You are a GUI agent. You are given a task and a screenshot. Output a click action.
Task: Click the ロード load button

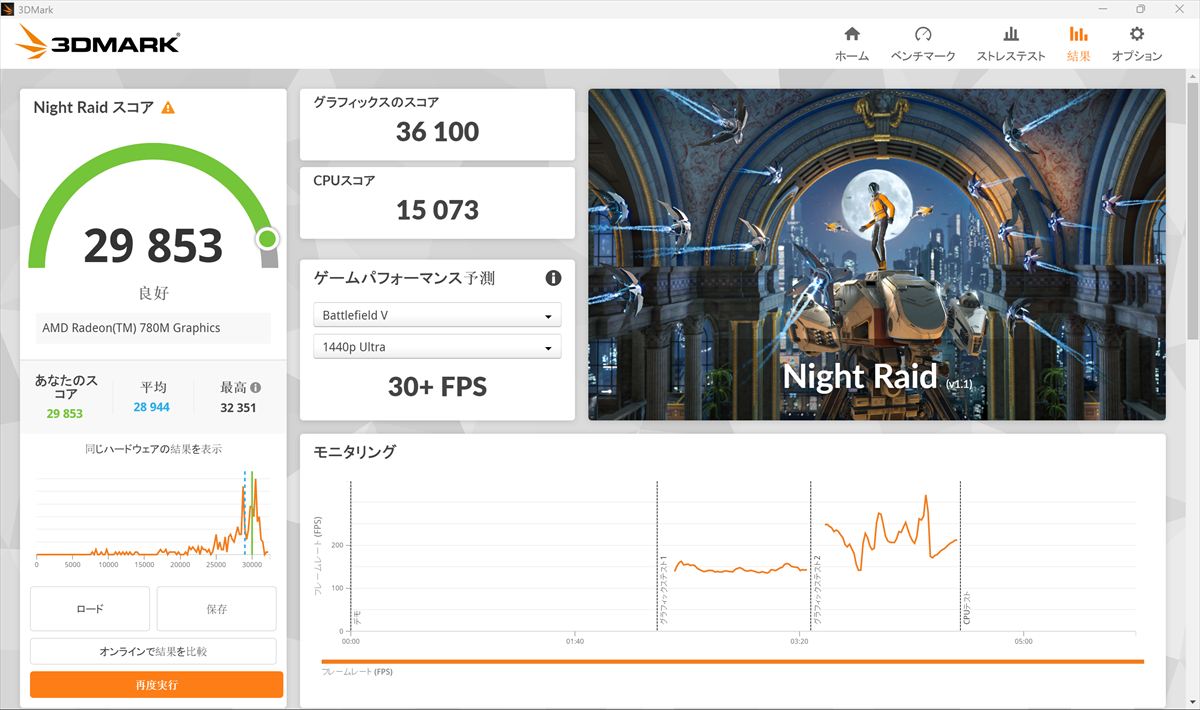pyautogui.click(x=90, y=609)
